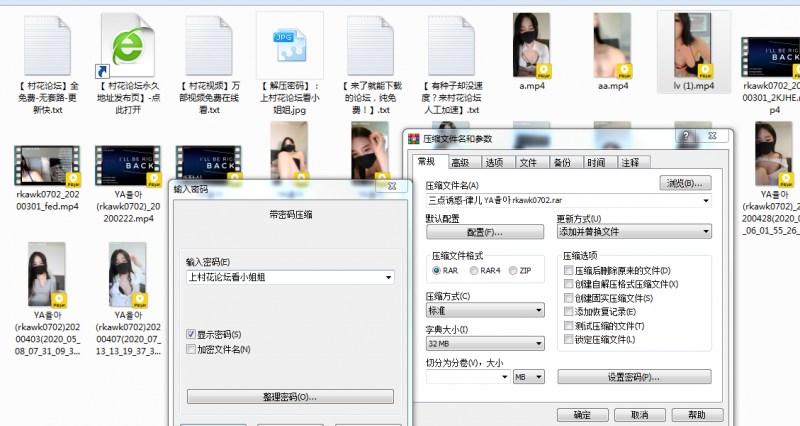Image resolution: width=800 pixels, height=426 pixels.
Task: Select the a.mp4 video file icon
Action: tap(530, 45)
